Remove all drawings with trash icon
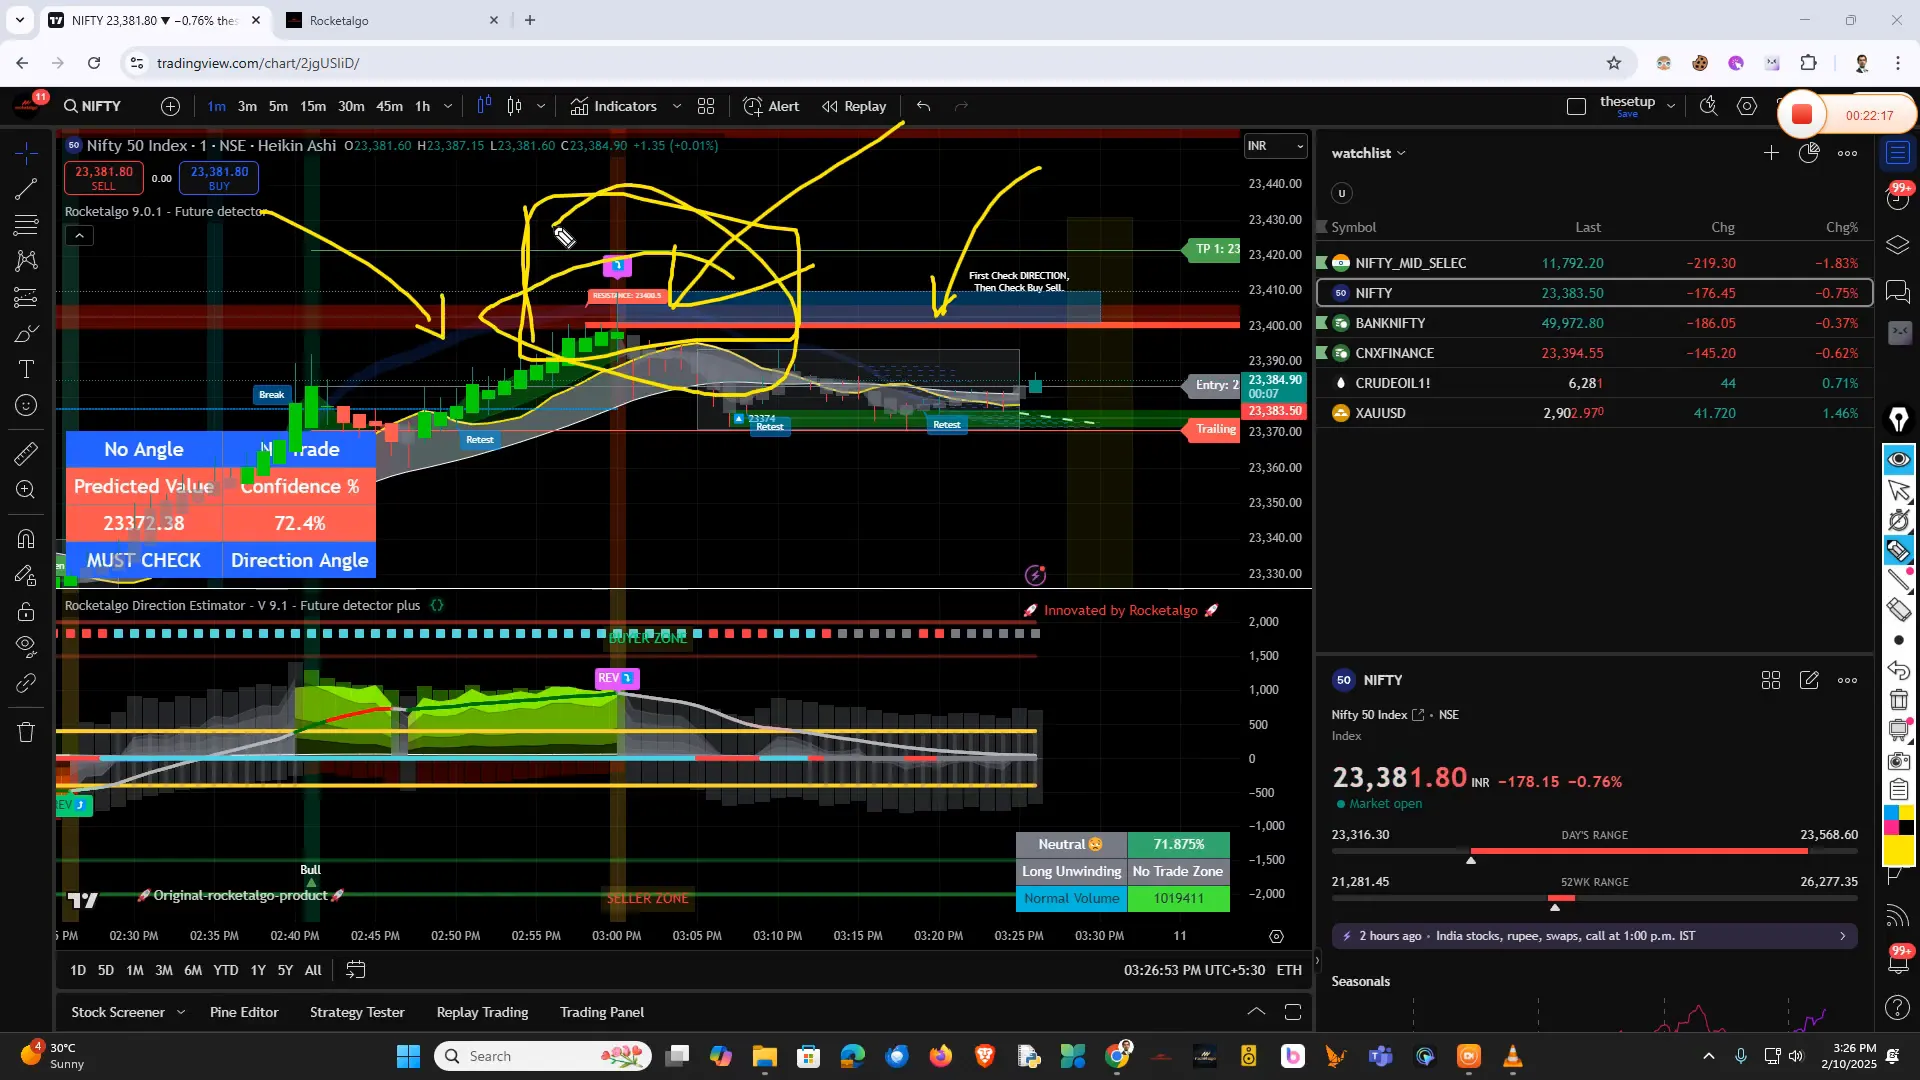Screen dimensions: 1920x1080 [26, 732]
